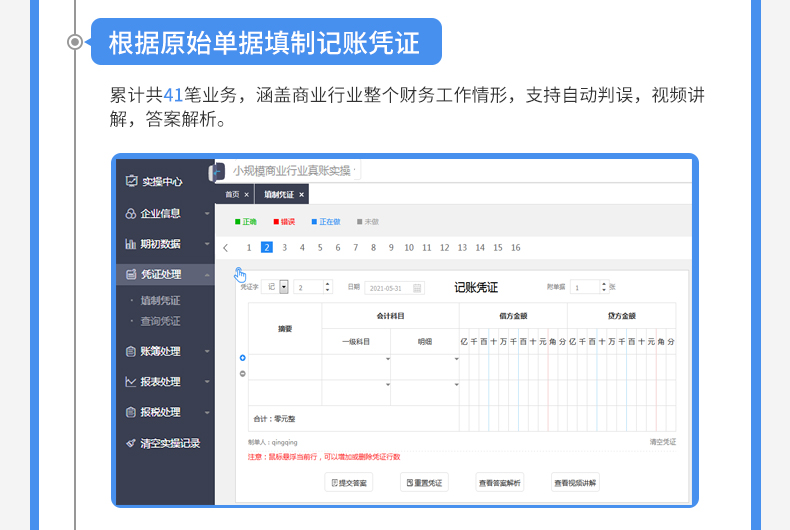Screen dimensions: 790x530
Task: Open second row 明细 dropdown
Action: click(456, 384)
